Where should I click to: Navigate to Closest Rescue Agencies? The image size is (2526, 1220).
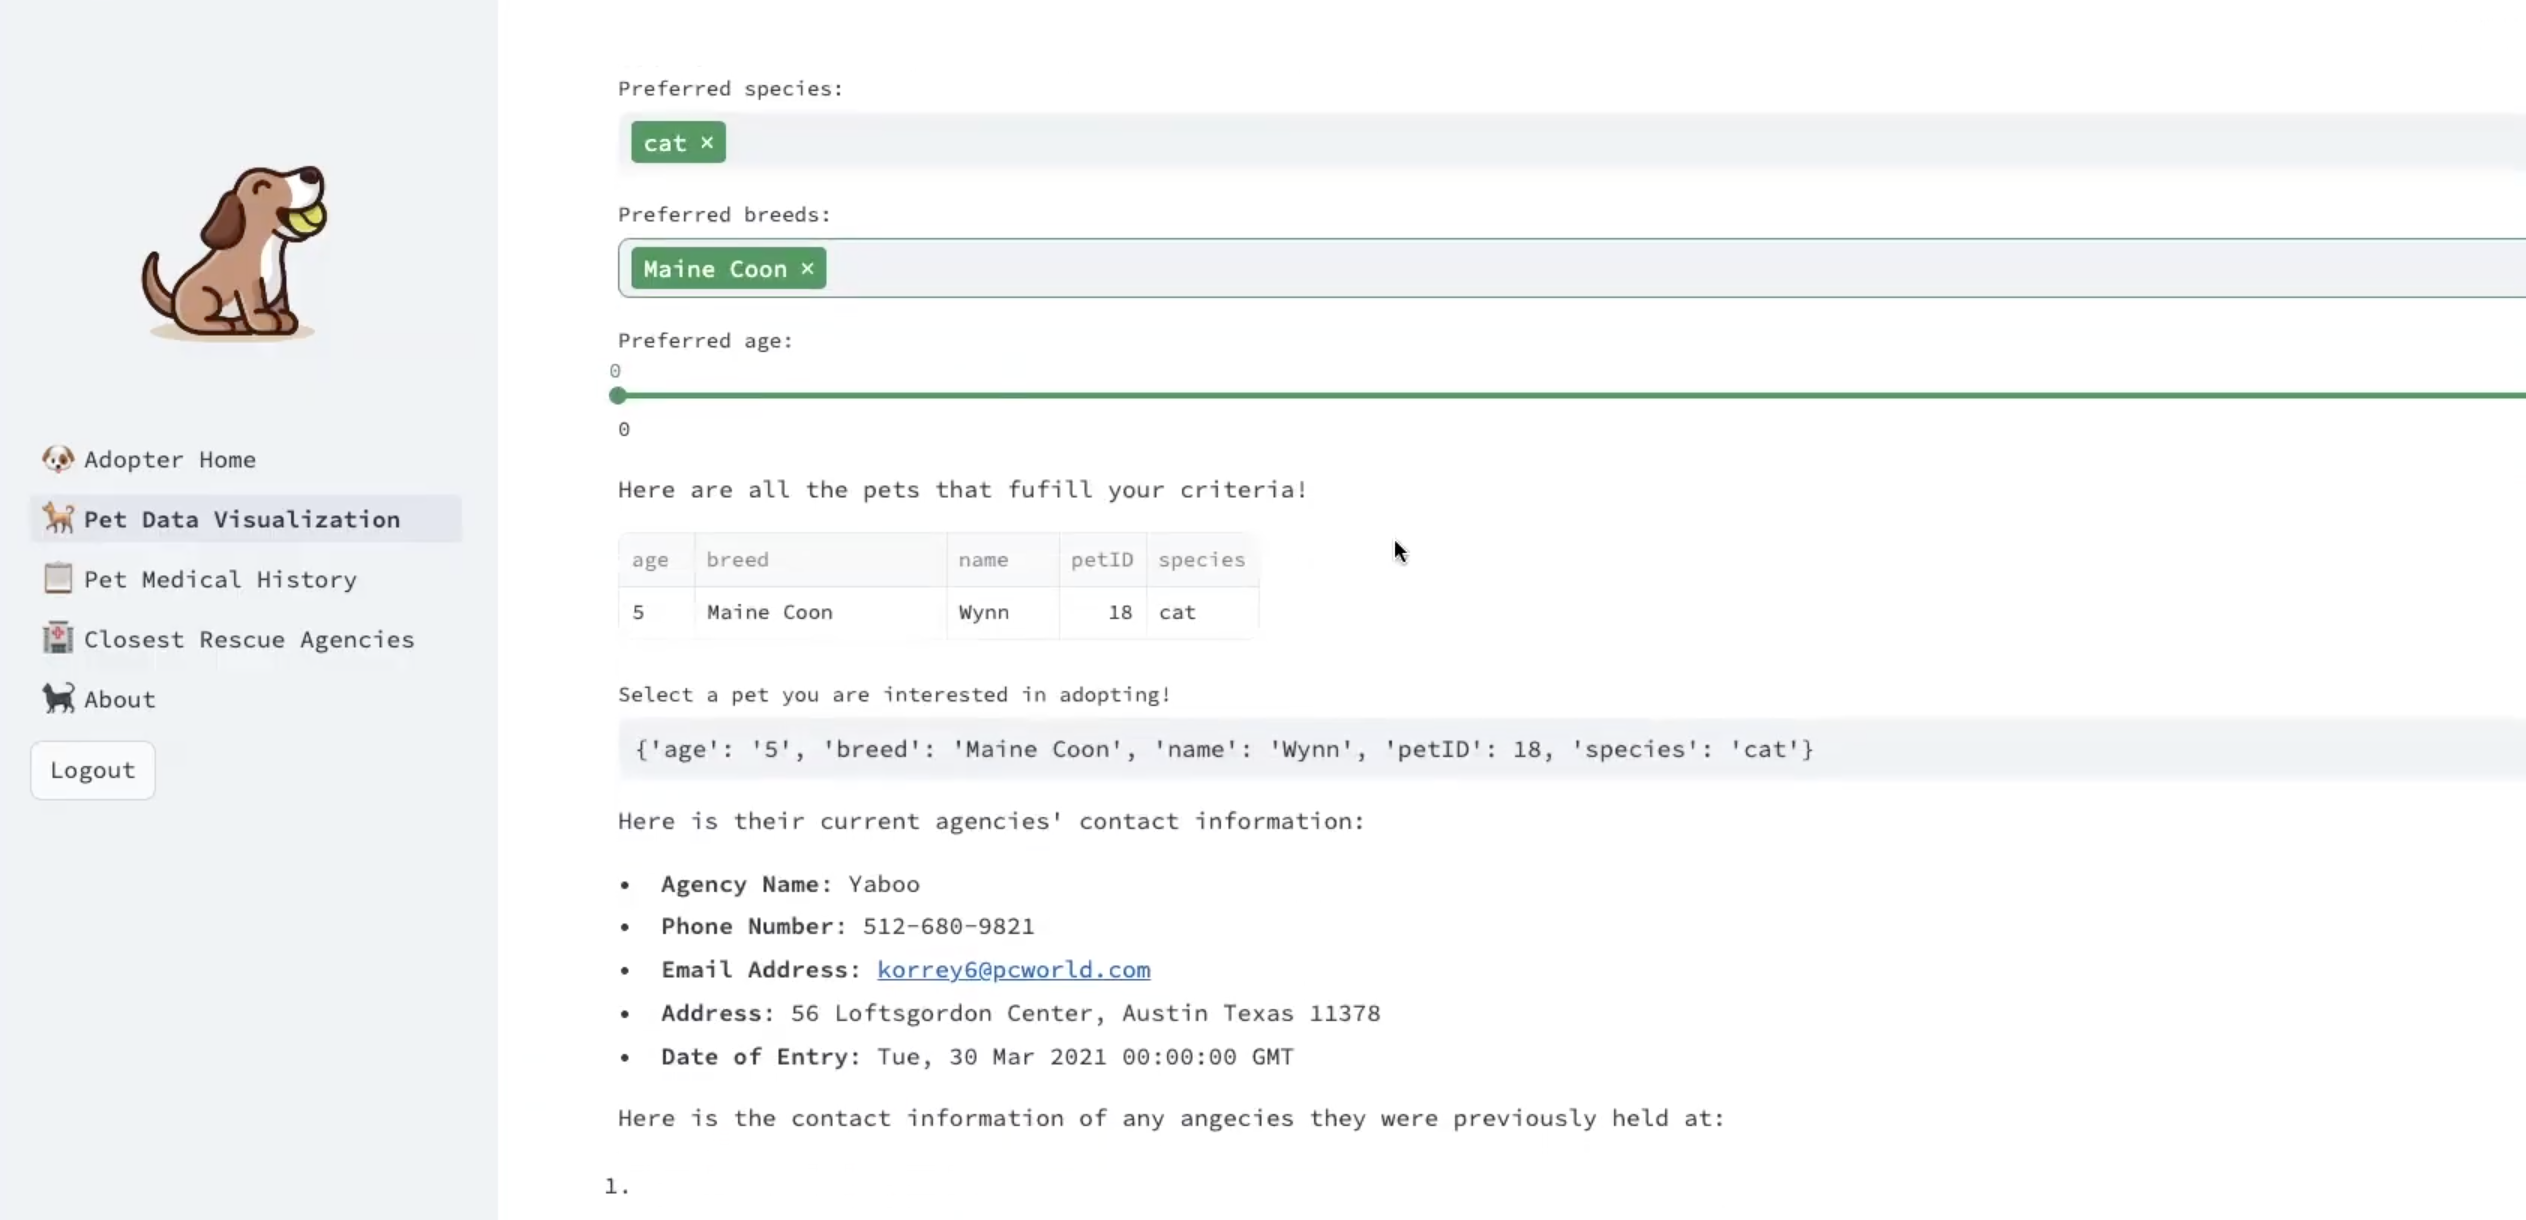point(248,639)
